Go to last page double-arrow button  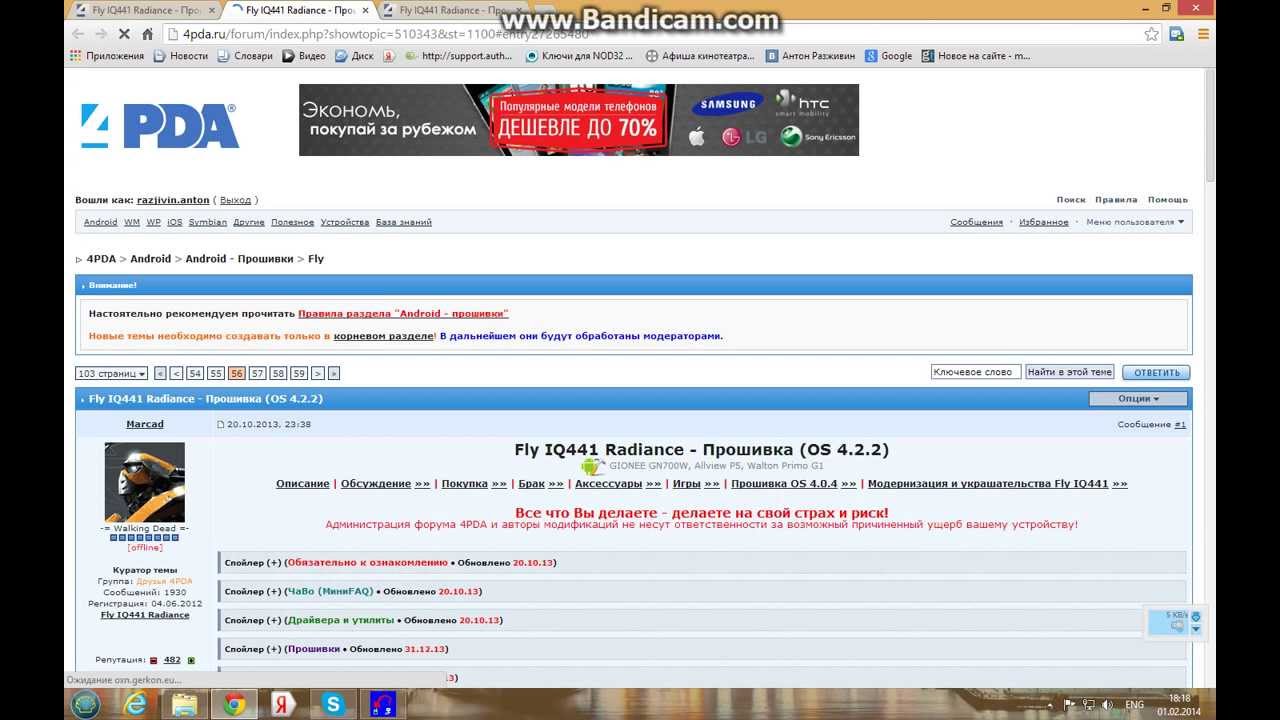334,373
